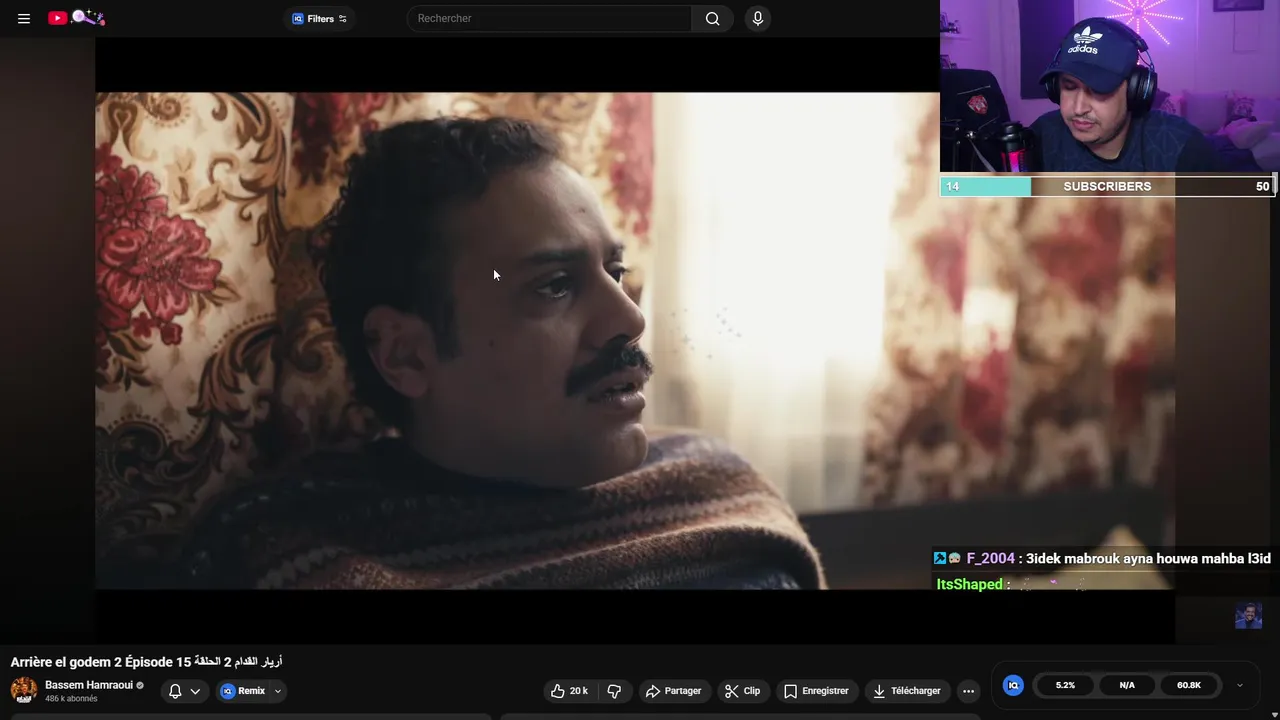This screenshot has height=720, width=1280.
Task: Click the Partager share button
Action: tap(673, 691)
